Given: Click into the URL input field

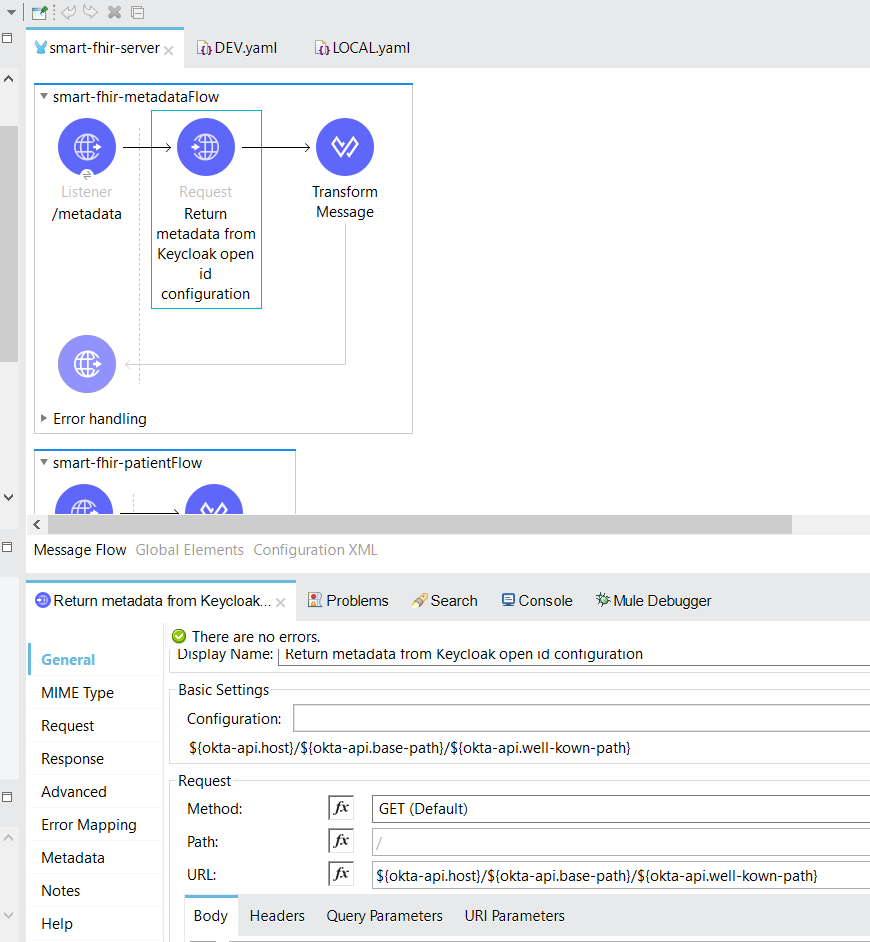Looking at the screenshot, I should tap(620, 875).
